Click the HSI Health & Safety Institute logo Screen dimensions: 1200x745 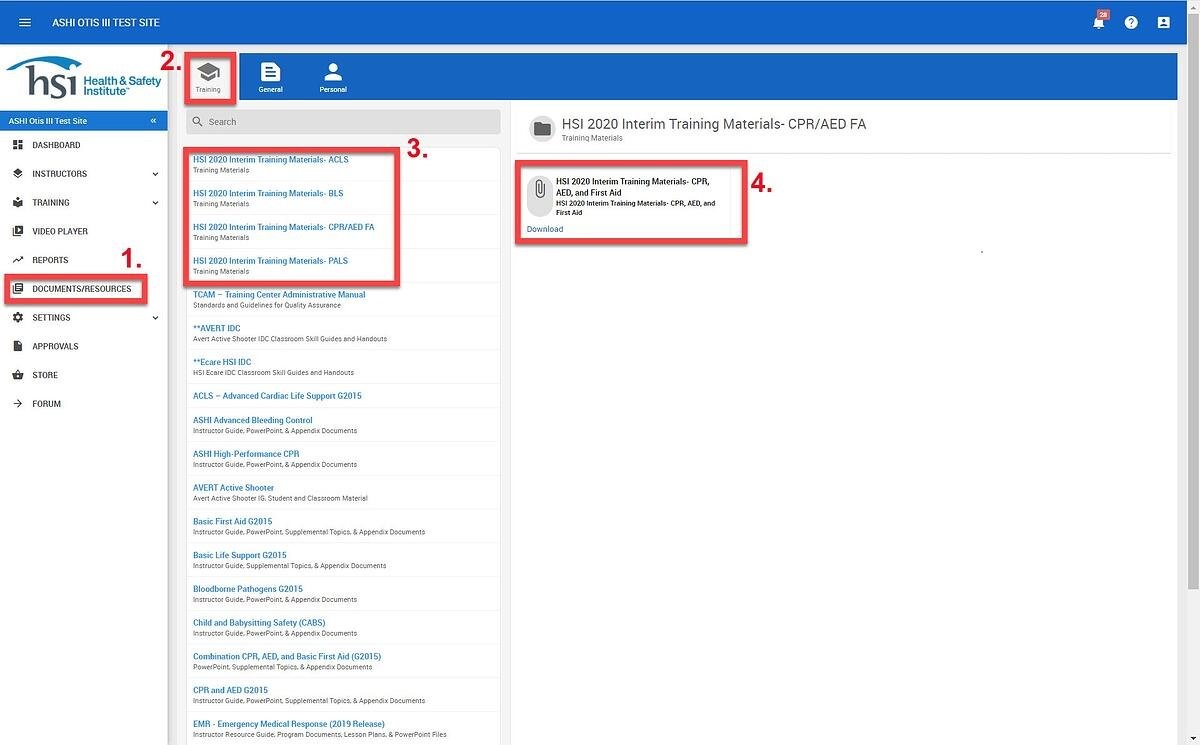coord(84,78)
